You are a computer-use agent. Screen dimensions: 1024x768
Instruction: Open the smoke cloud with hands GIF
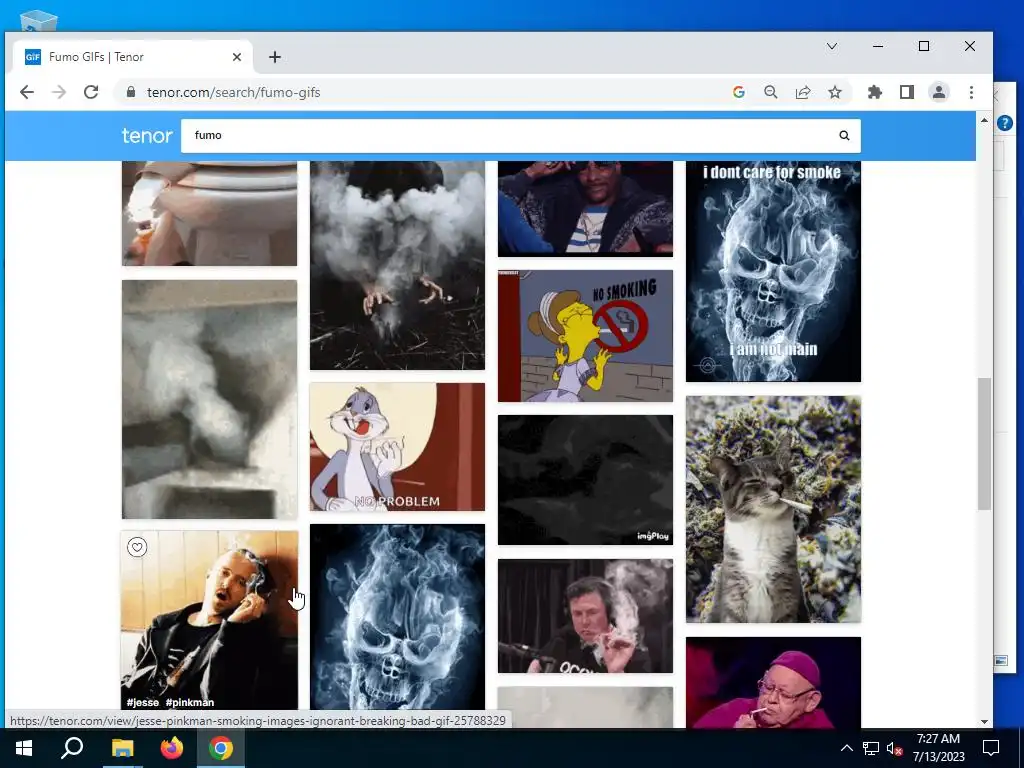[x=397, y=265]
